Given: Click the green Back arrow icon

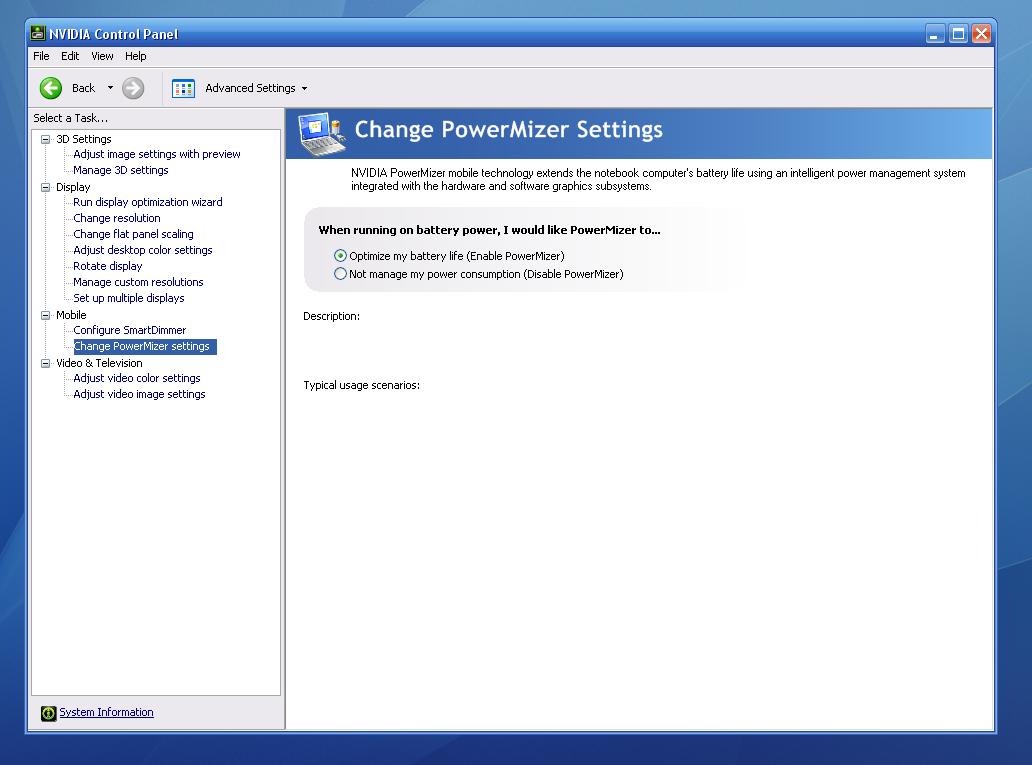Looking at the screenshot, I should click(x=51, y=88).
